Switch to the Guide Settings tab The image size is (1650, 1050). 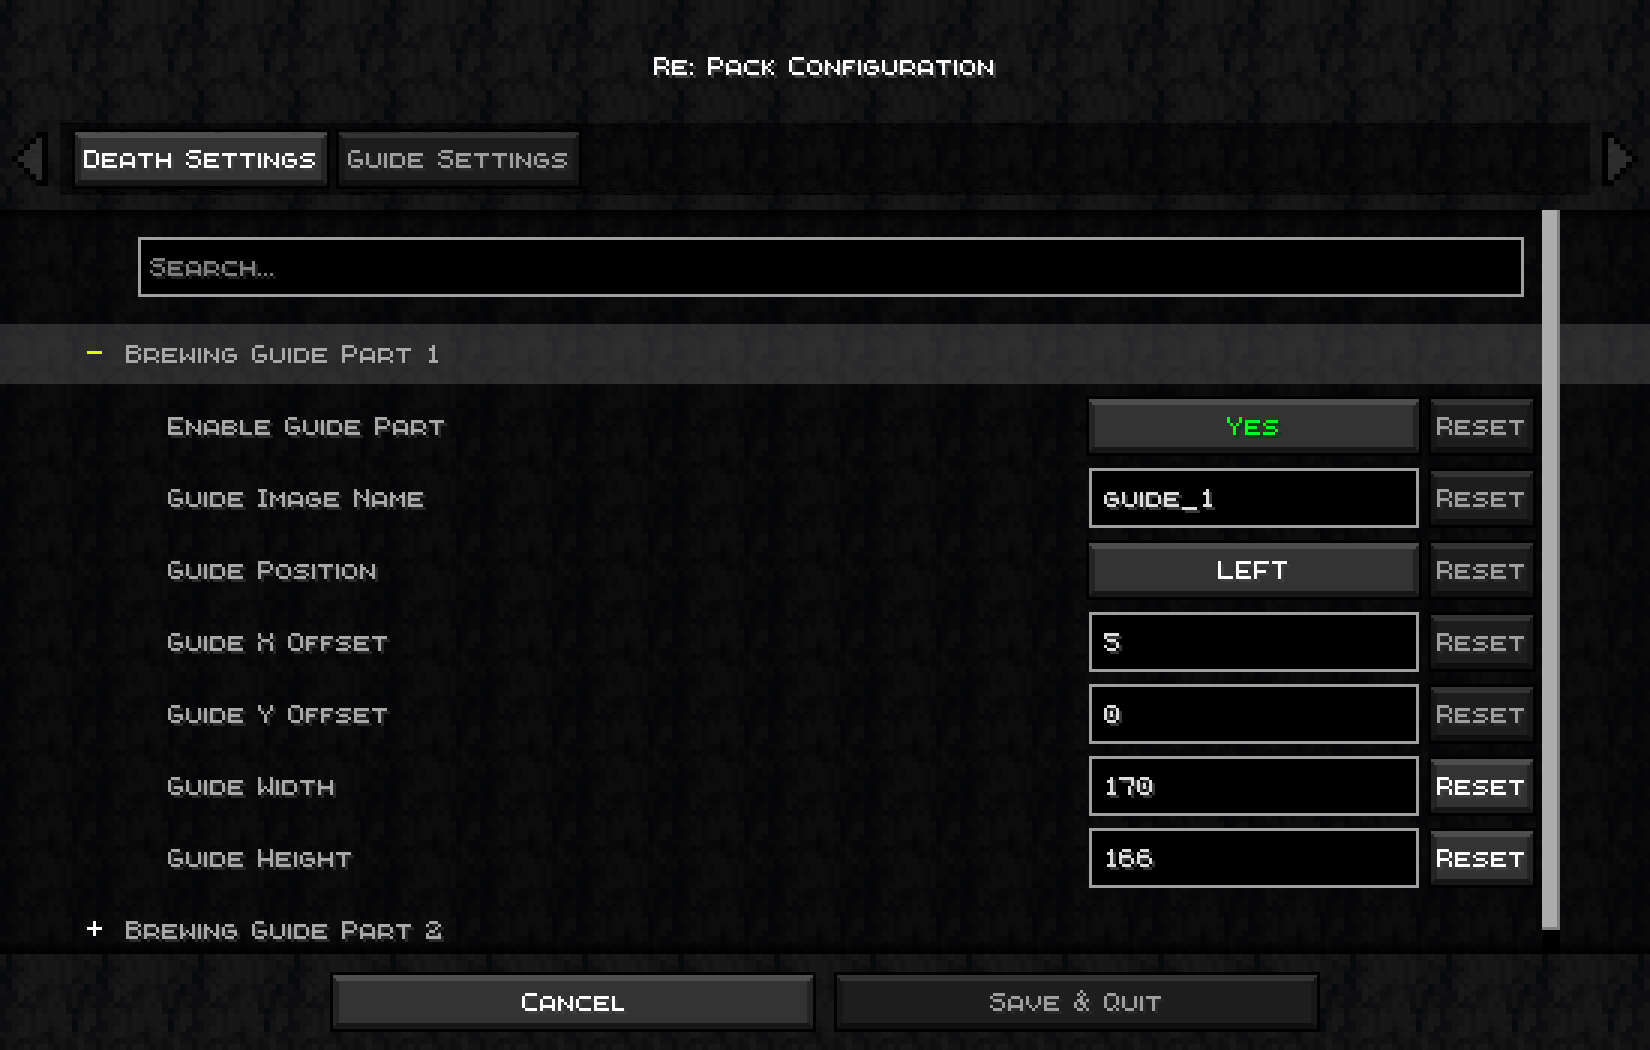458,160
